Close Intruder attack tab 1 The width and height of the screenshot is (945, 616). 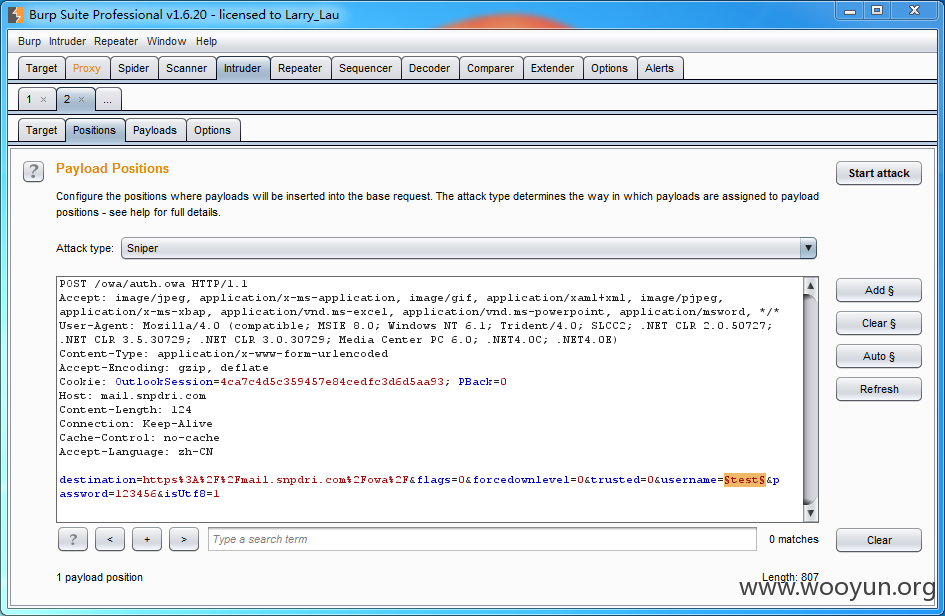(43, 99)
